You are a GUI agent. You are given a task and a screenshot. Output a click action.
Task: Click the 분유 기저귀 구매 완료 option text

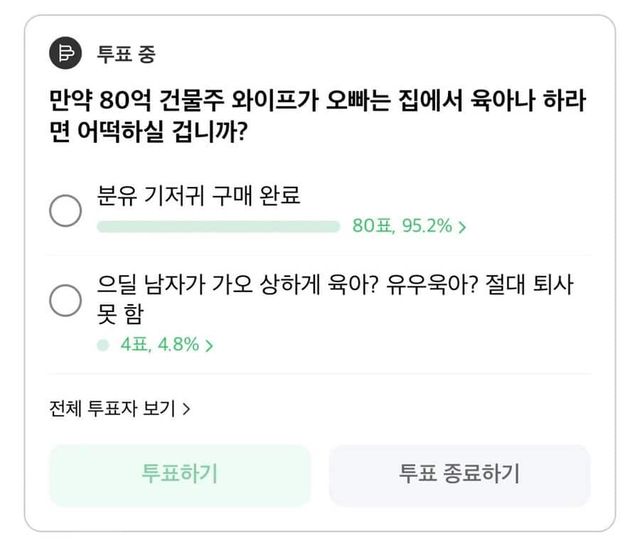pos(198,196)
